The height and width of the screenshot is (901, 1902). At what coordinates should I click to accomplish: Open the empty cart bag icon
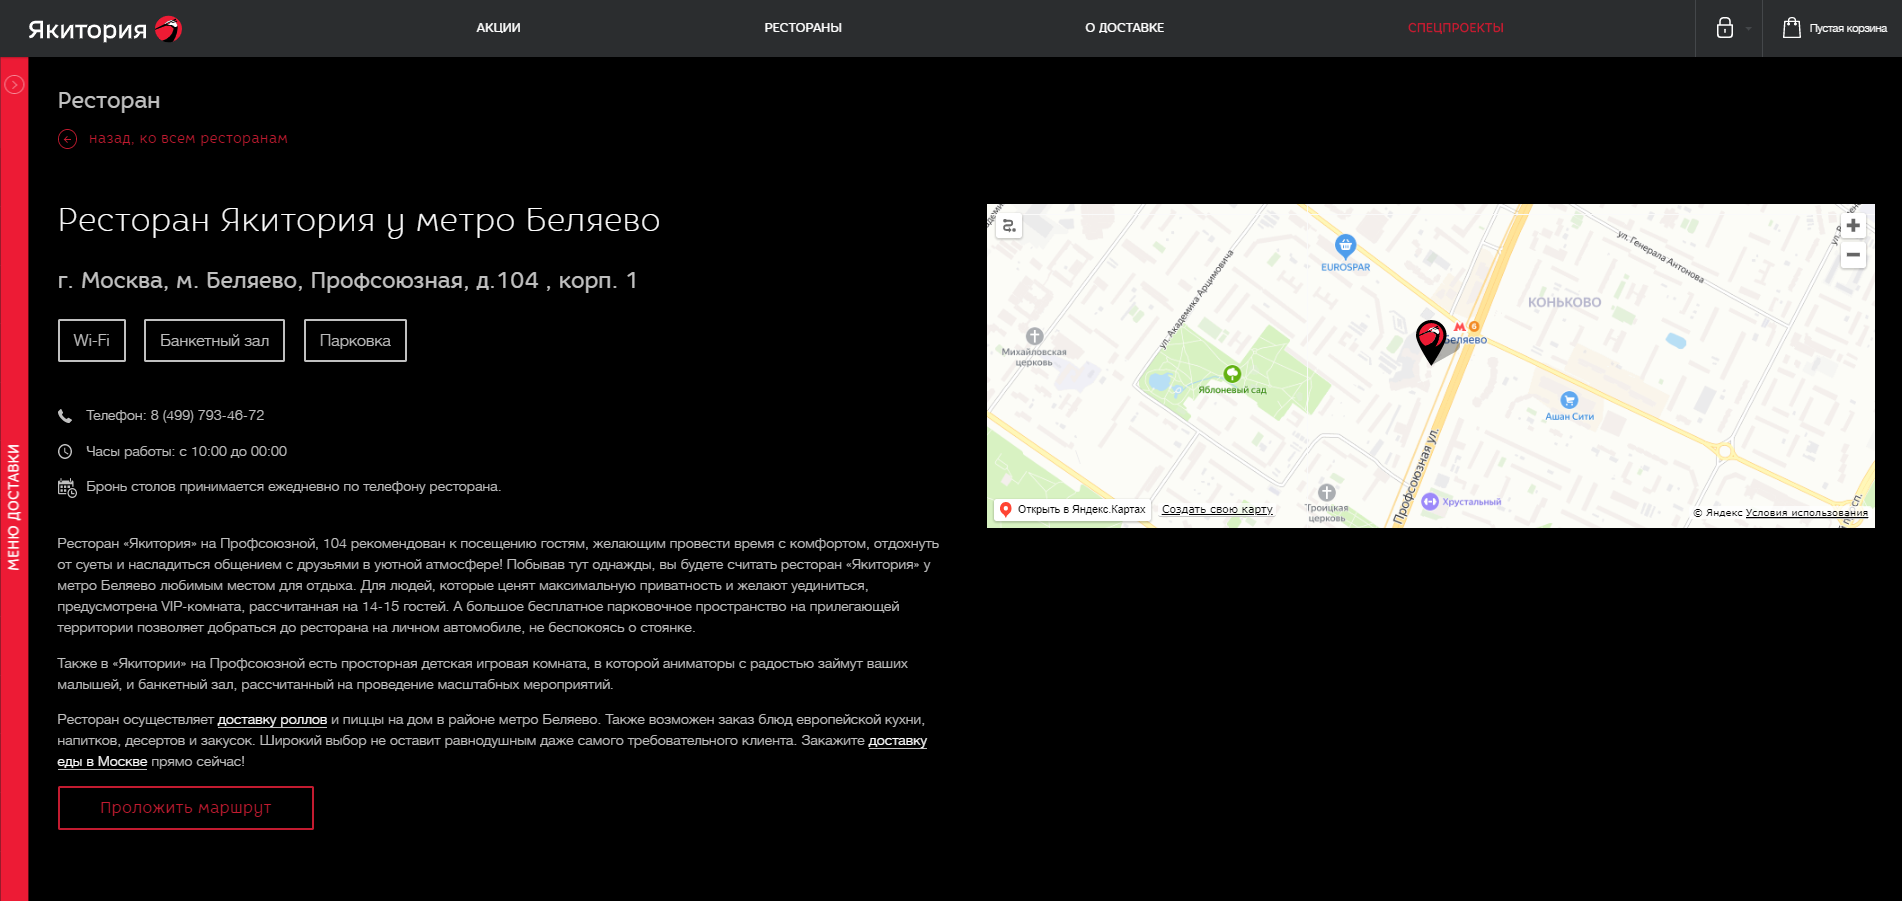pyautogui.click(x=1792, y=28)
